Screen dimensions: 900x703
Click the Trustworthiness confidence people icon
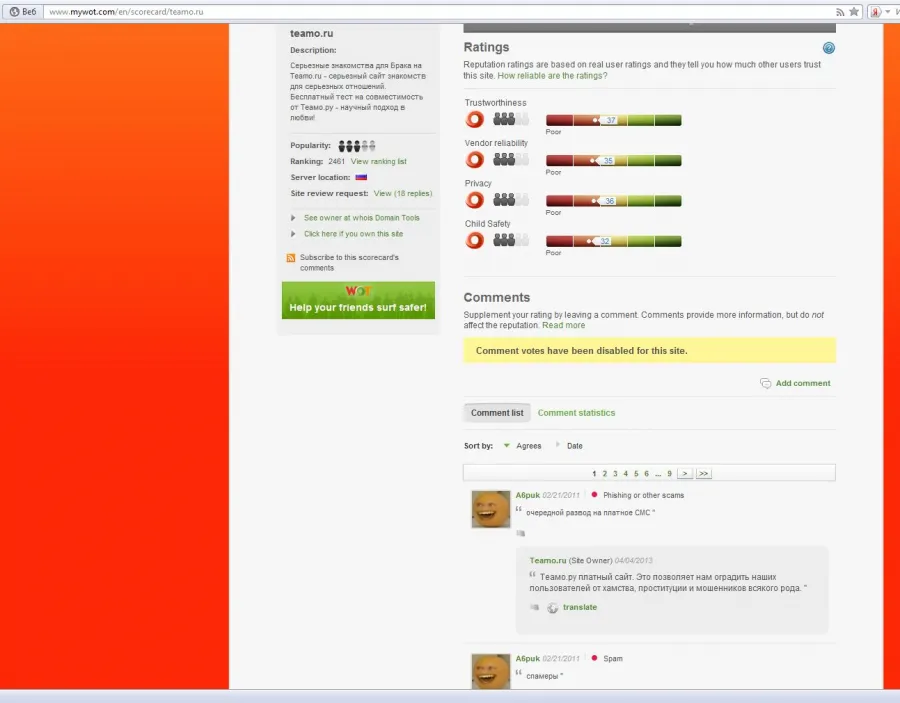[x=511, y=119]
